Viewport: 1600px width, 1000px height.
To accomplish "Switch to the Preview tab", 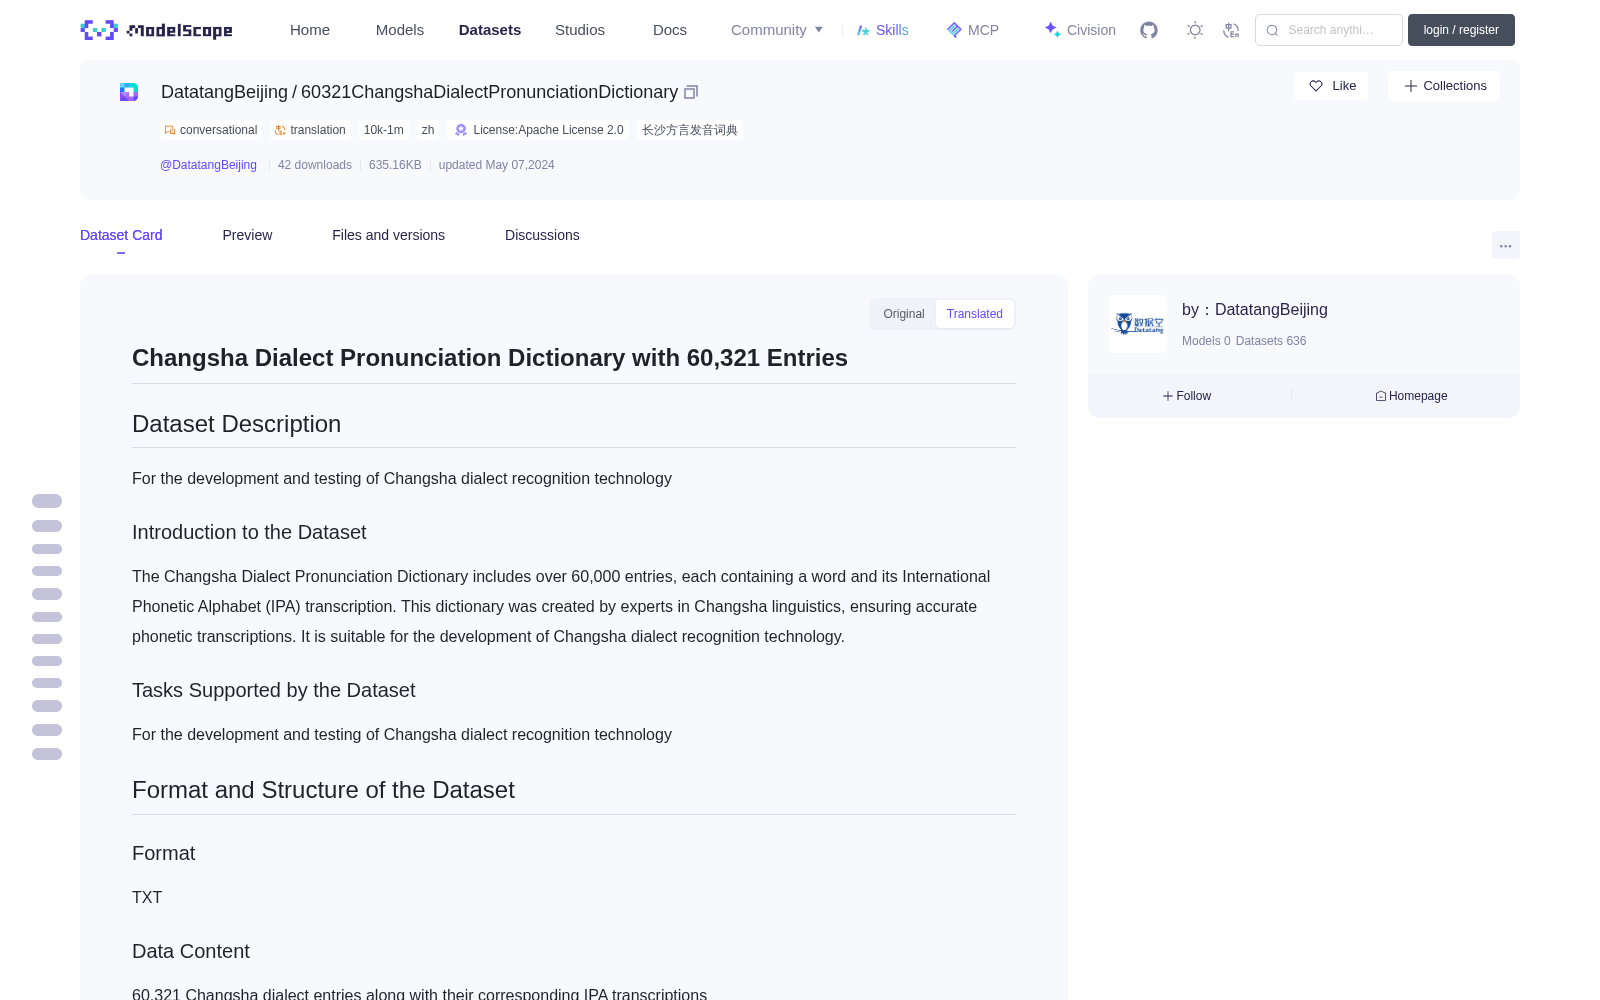I will (x=247, y=235).
